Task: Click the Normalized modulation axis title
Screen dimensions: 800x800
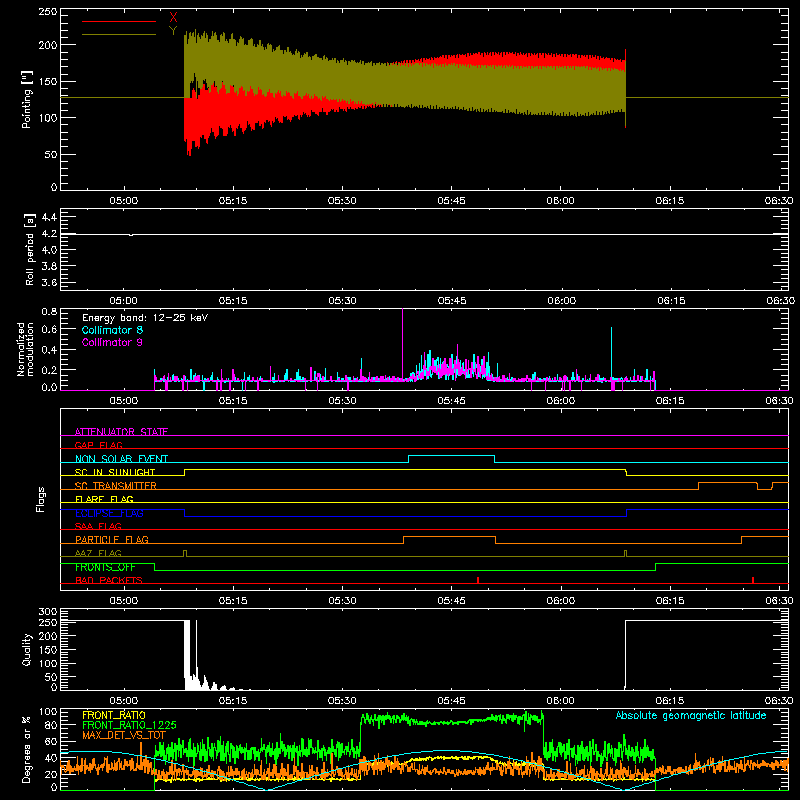Action: pyautogui.click(x=26, y=349)
